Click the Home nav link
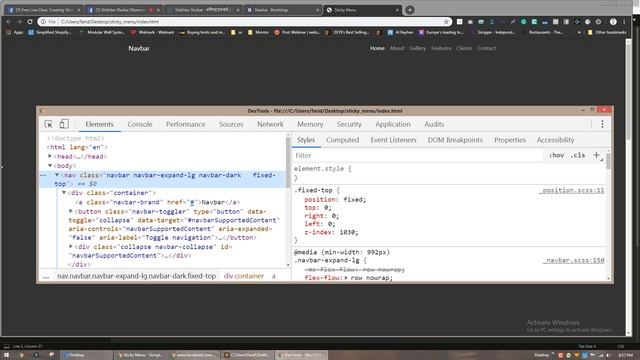 pos(377,48)
